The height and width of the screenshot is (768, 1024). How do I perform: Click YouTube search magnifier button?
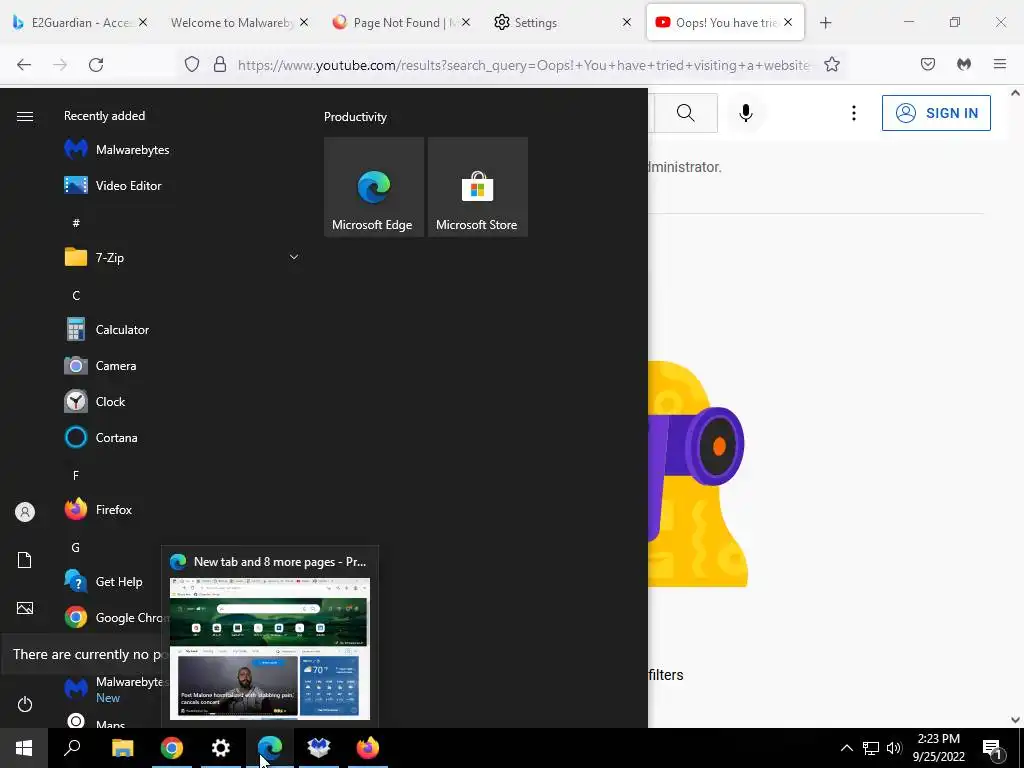686,113
